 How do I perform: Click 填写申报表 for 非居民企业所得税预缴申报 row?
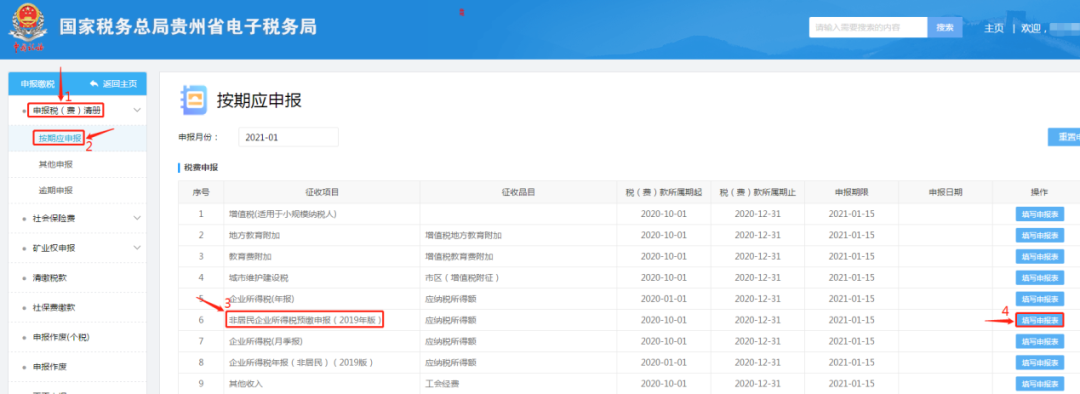point(1039,320)
